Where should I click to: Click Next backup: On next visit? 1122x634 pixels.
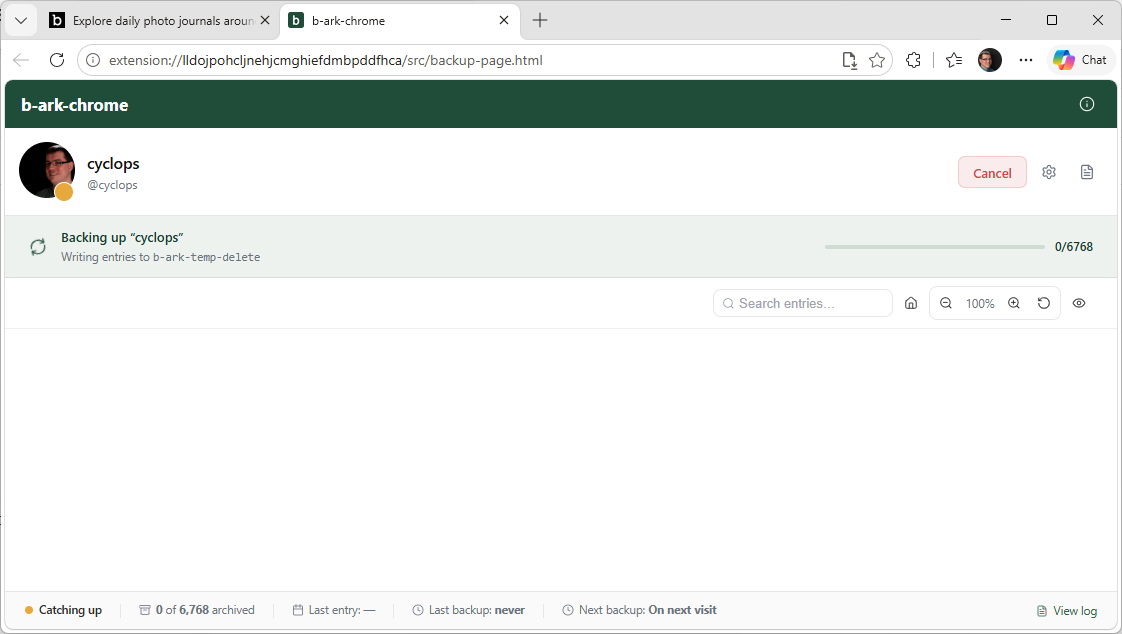click(640, 610)
